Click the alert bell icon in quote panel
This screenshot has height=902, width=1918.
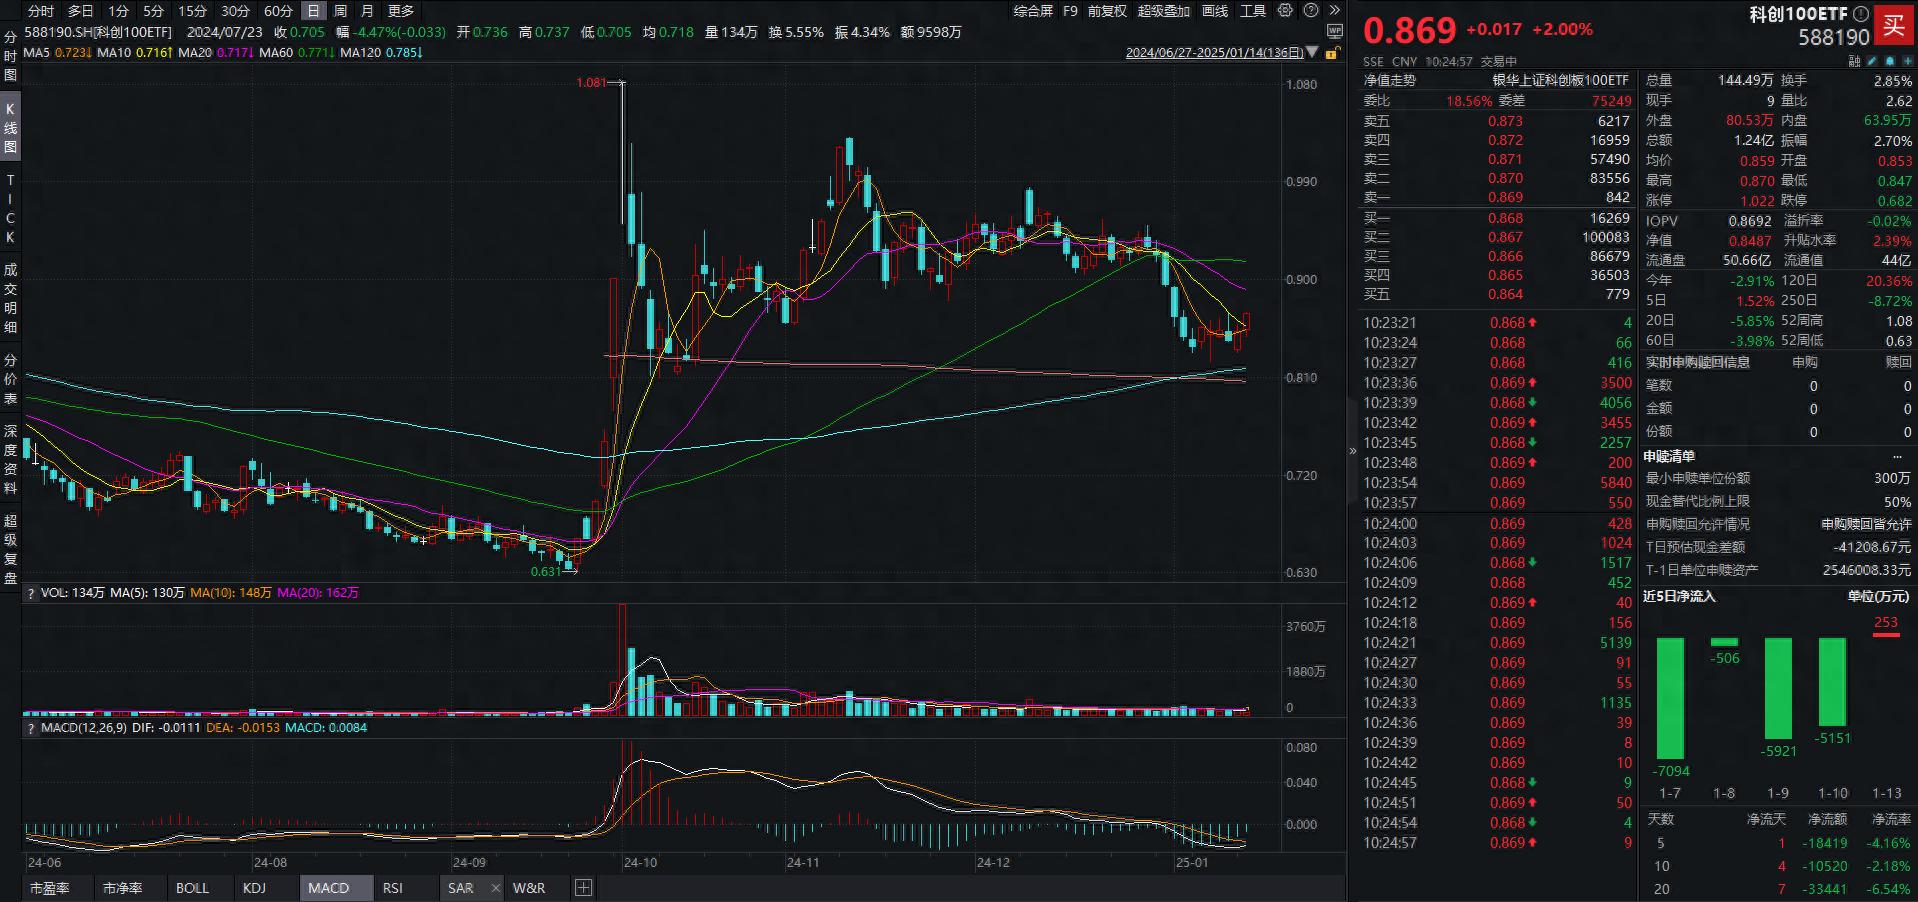click(x=1889, y=61)
